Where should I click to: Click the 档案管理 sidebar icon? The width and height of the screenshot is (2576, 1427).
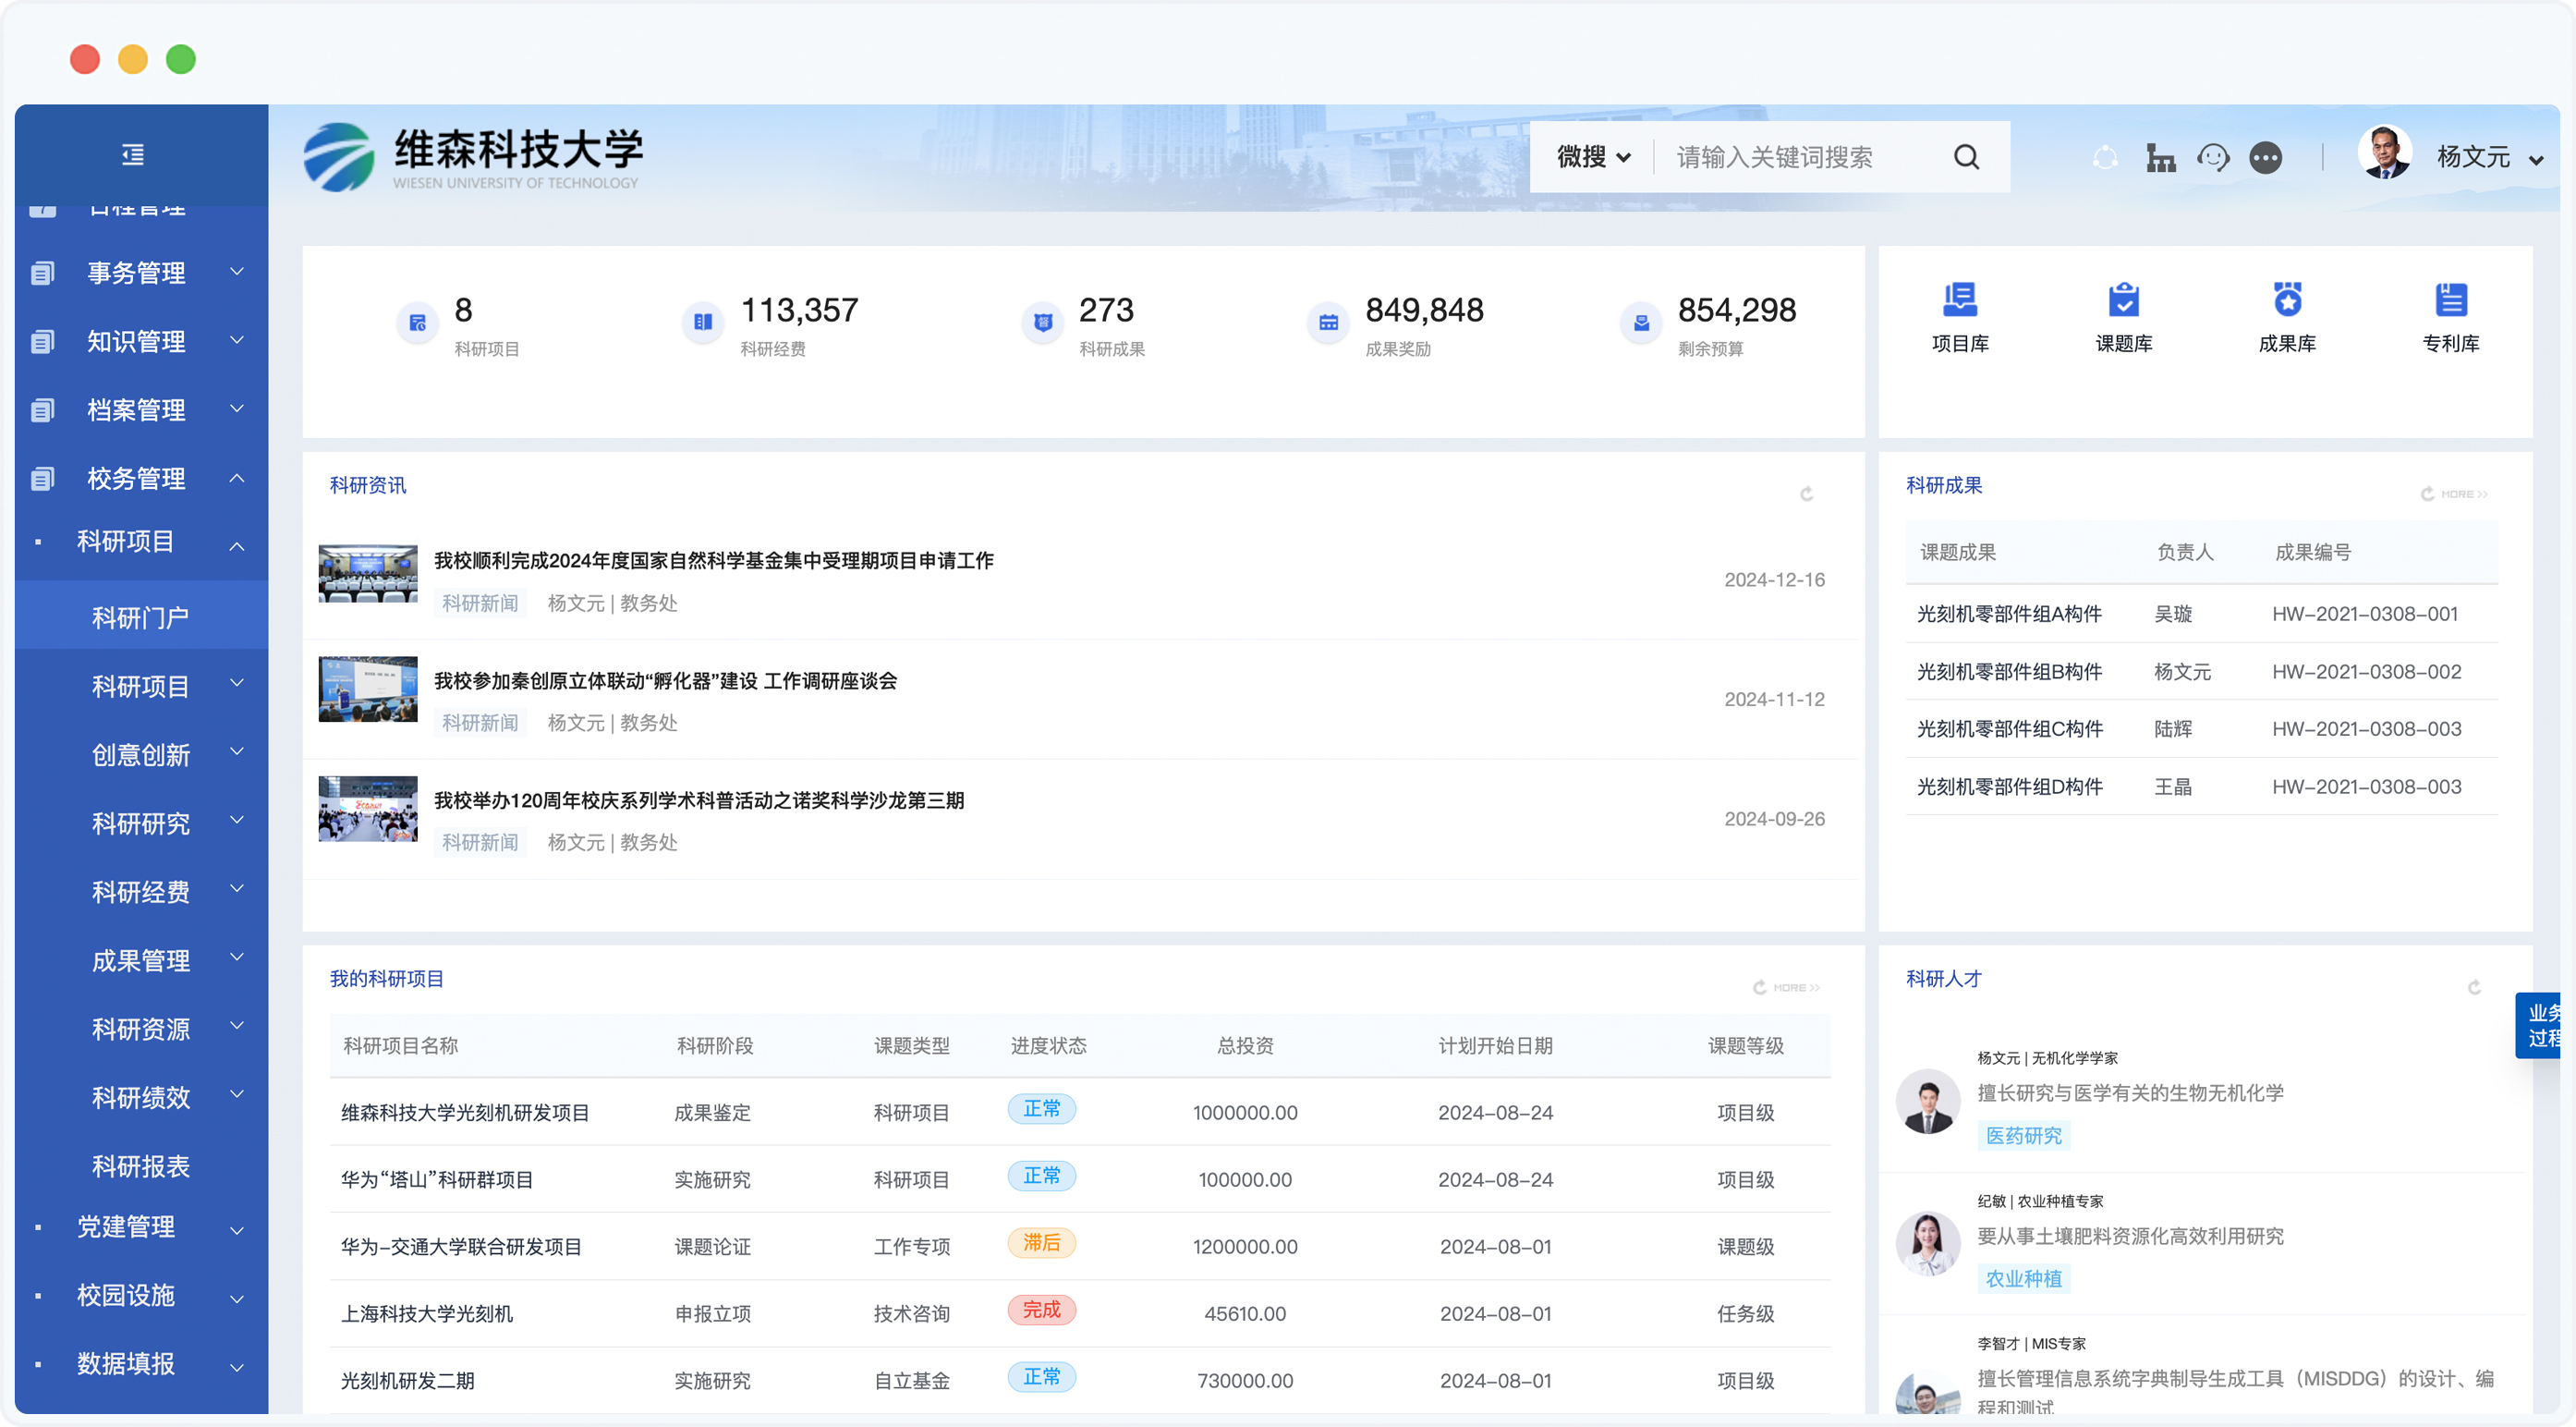43,410
